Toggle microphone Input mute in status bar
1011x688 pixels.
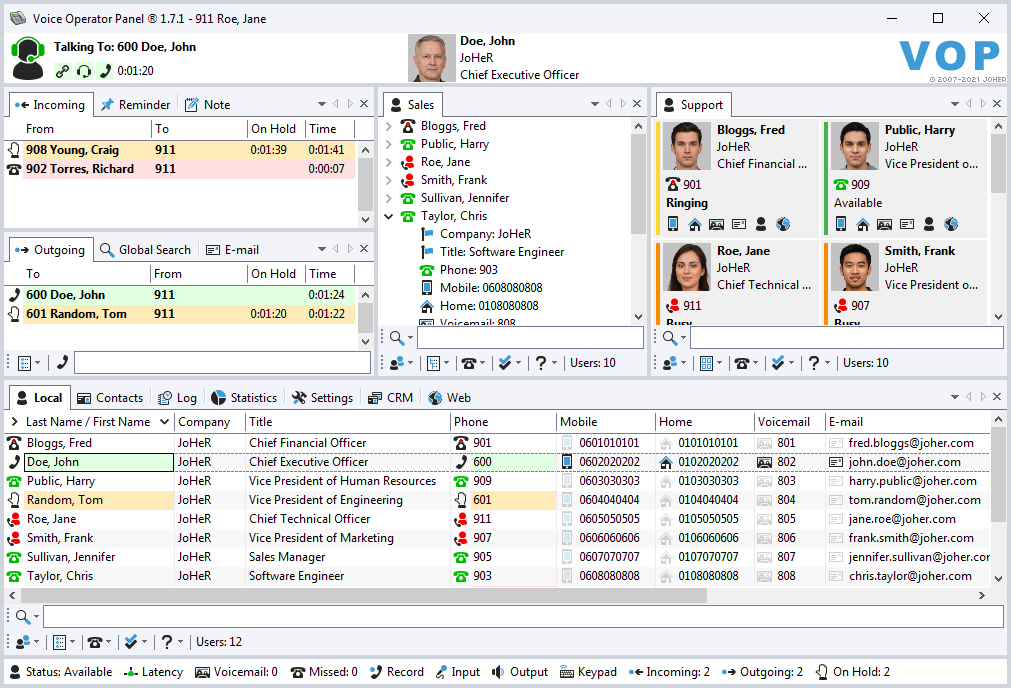click(x=457, y=672)
